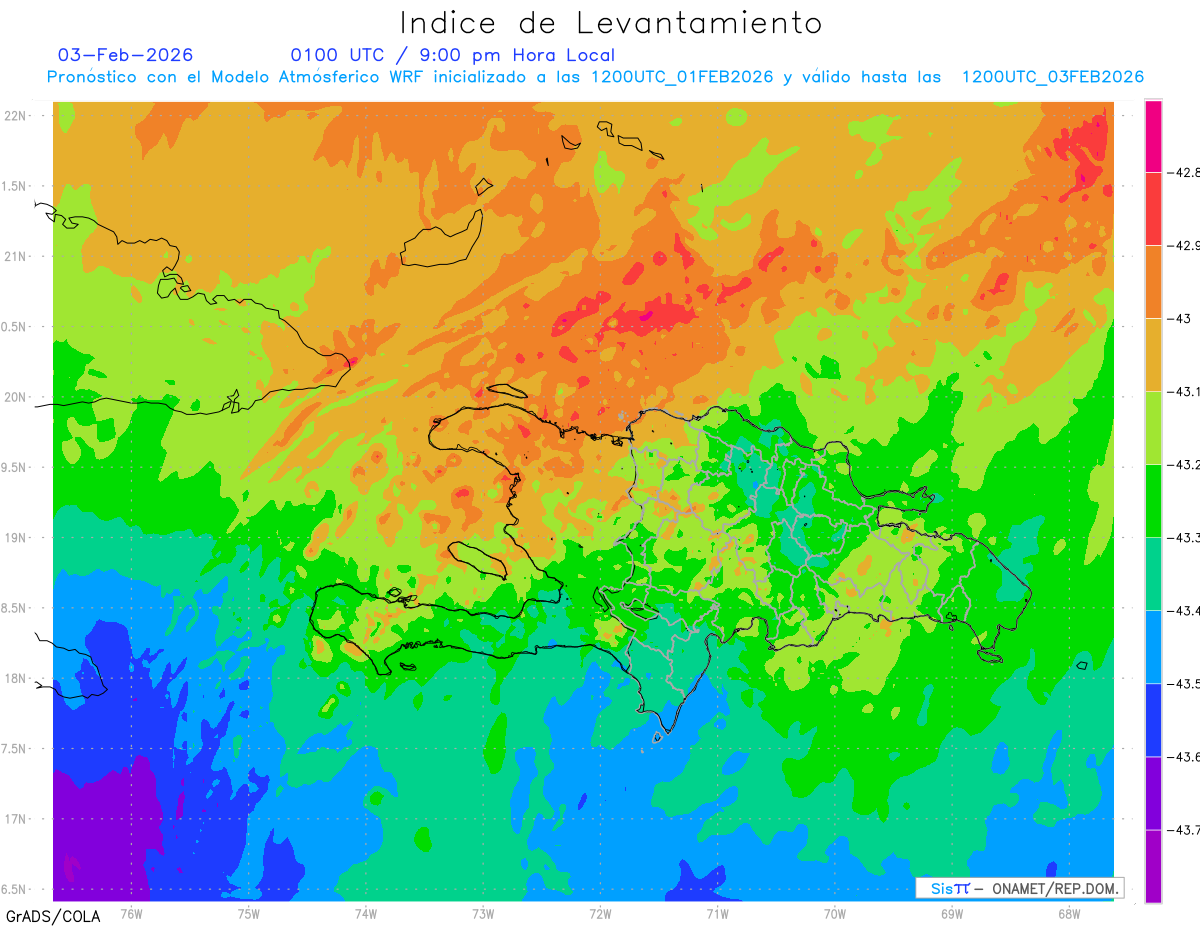Click the legend value "-43.2"
The image size is (1200, 927).
[1183, 465]
